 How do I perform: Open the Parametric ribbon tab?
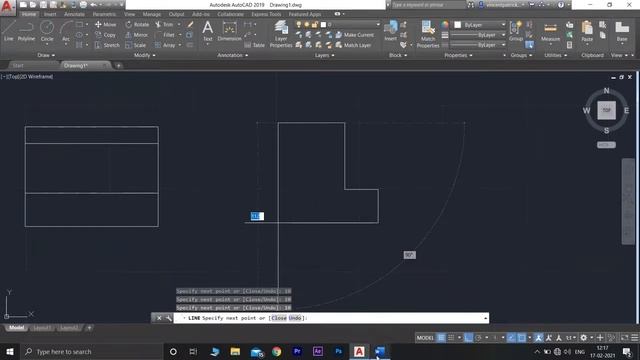tap(104, 14)
